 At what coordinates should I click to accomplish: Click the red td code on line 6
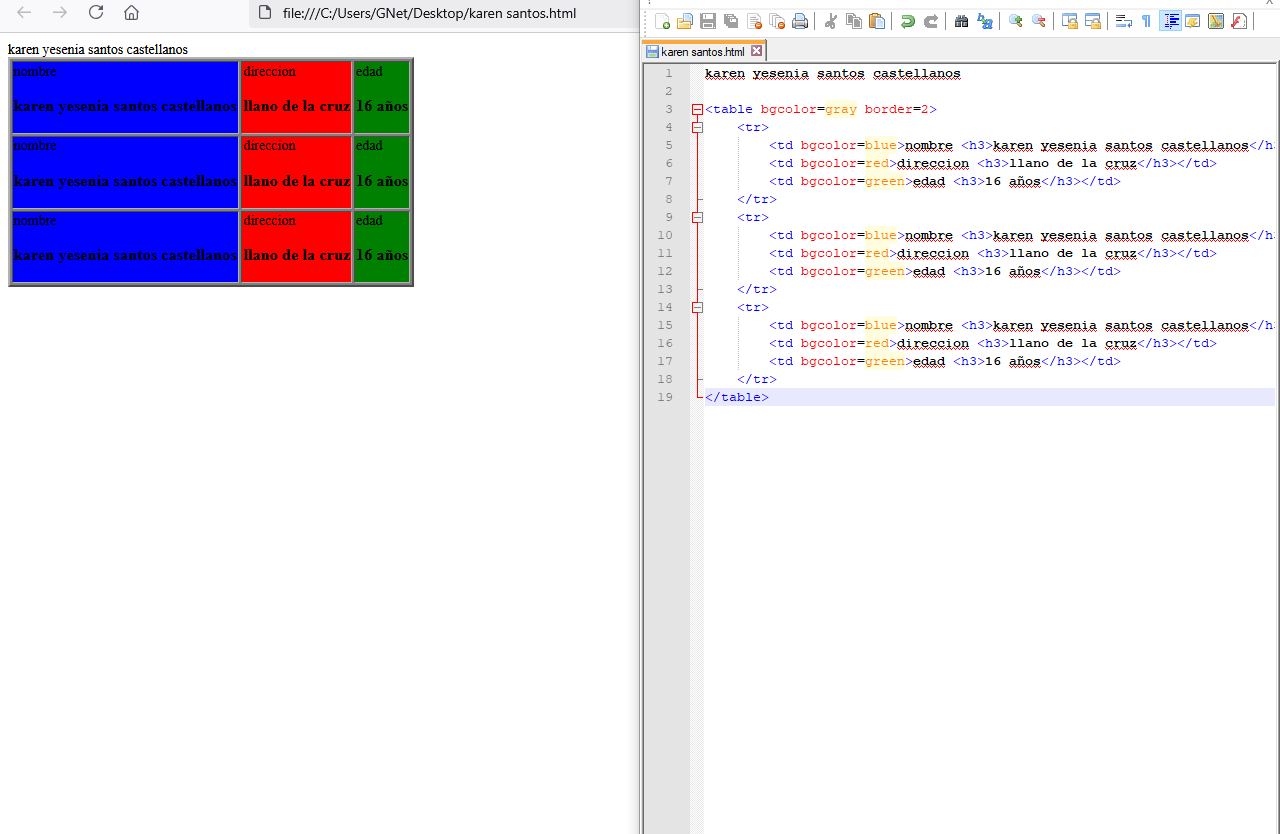993,163
